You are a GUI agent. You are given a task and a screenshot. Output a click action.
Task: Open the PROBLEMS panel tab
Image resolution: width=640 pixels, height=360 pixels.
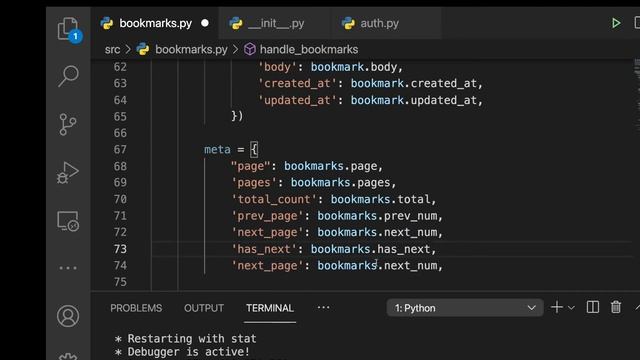coord(136,308)
